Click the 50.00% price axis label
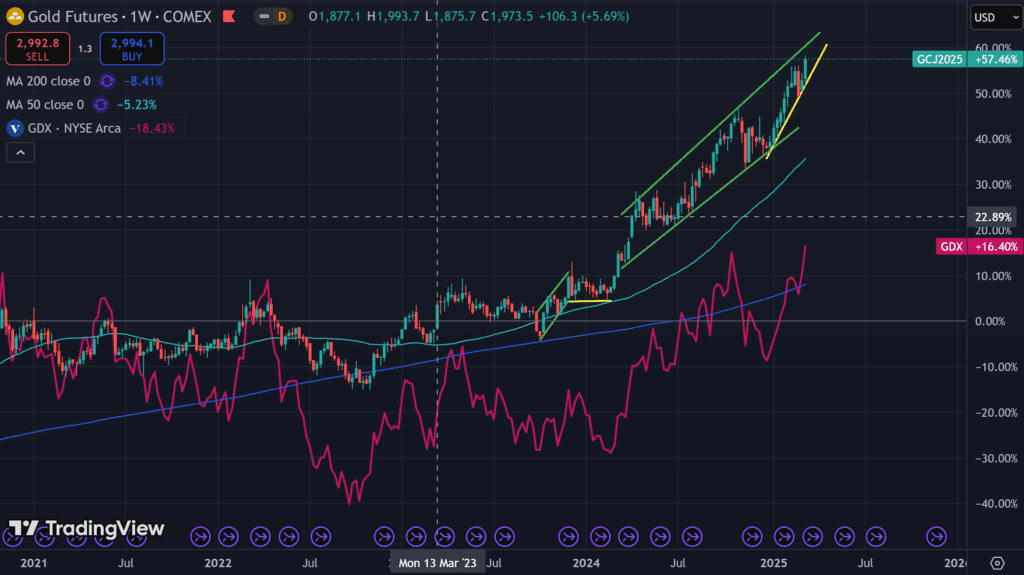This screenshot has height=575, width=1024. 993,93
